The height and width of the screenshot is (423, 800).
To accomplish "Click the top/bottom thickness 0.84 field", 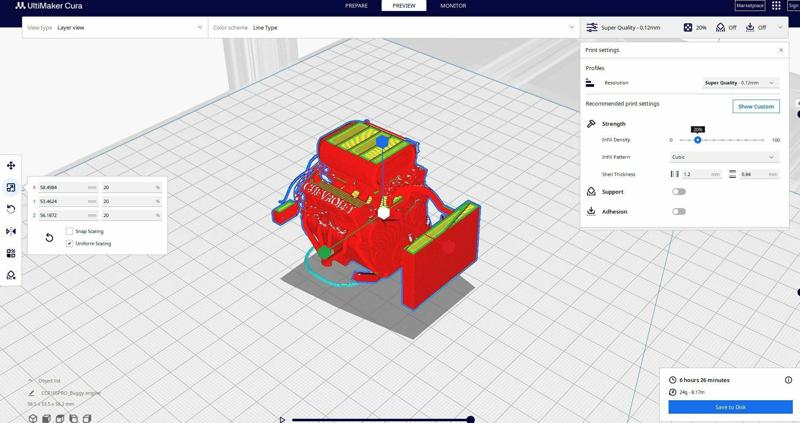I will coord(759,174).
